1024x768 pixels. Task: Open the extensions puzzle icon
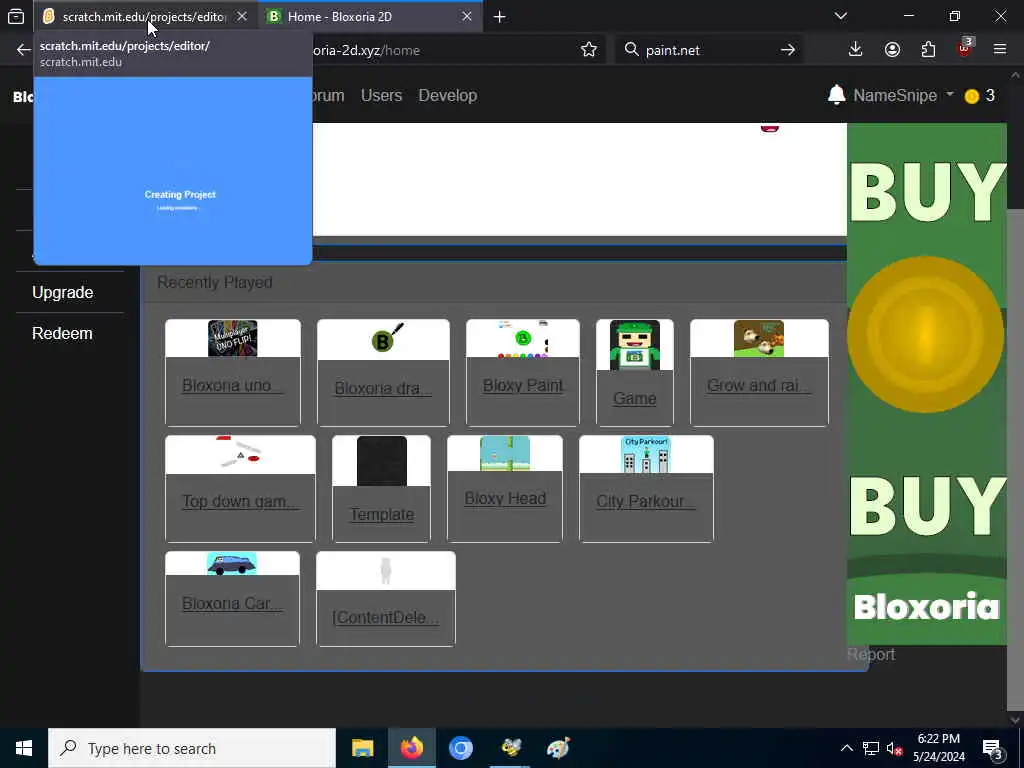coord(928,50)
